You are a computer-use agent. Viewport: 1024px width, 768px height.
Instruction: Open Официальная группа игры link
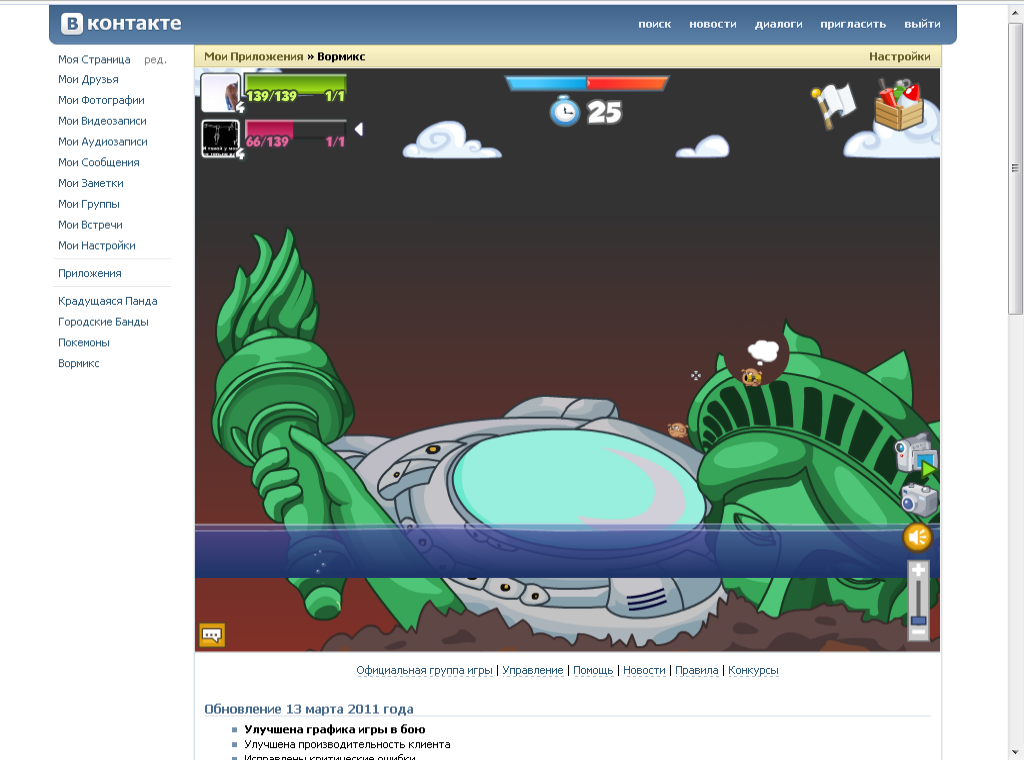pyautogui.click(x=424, y=670)
